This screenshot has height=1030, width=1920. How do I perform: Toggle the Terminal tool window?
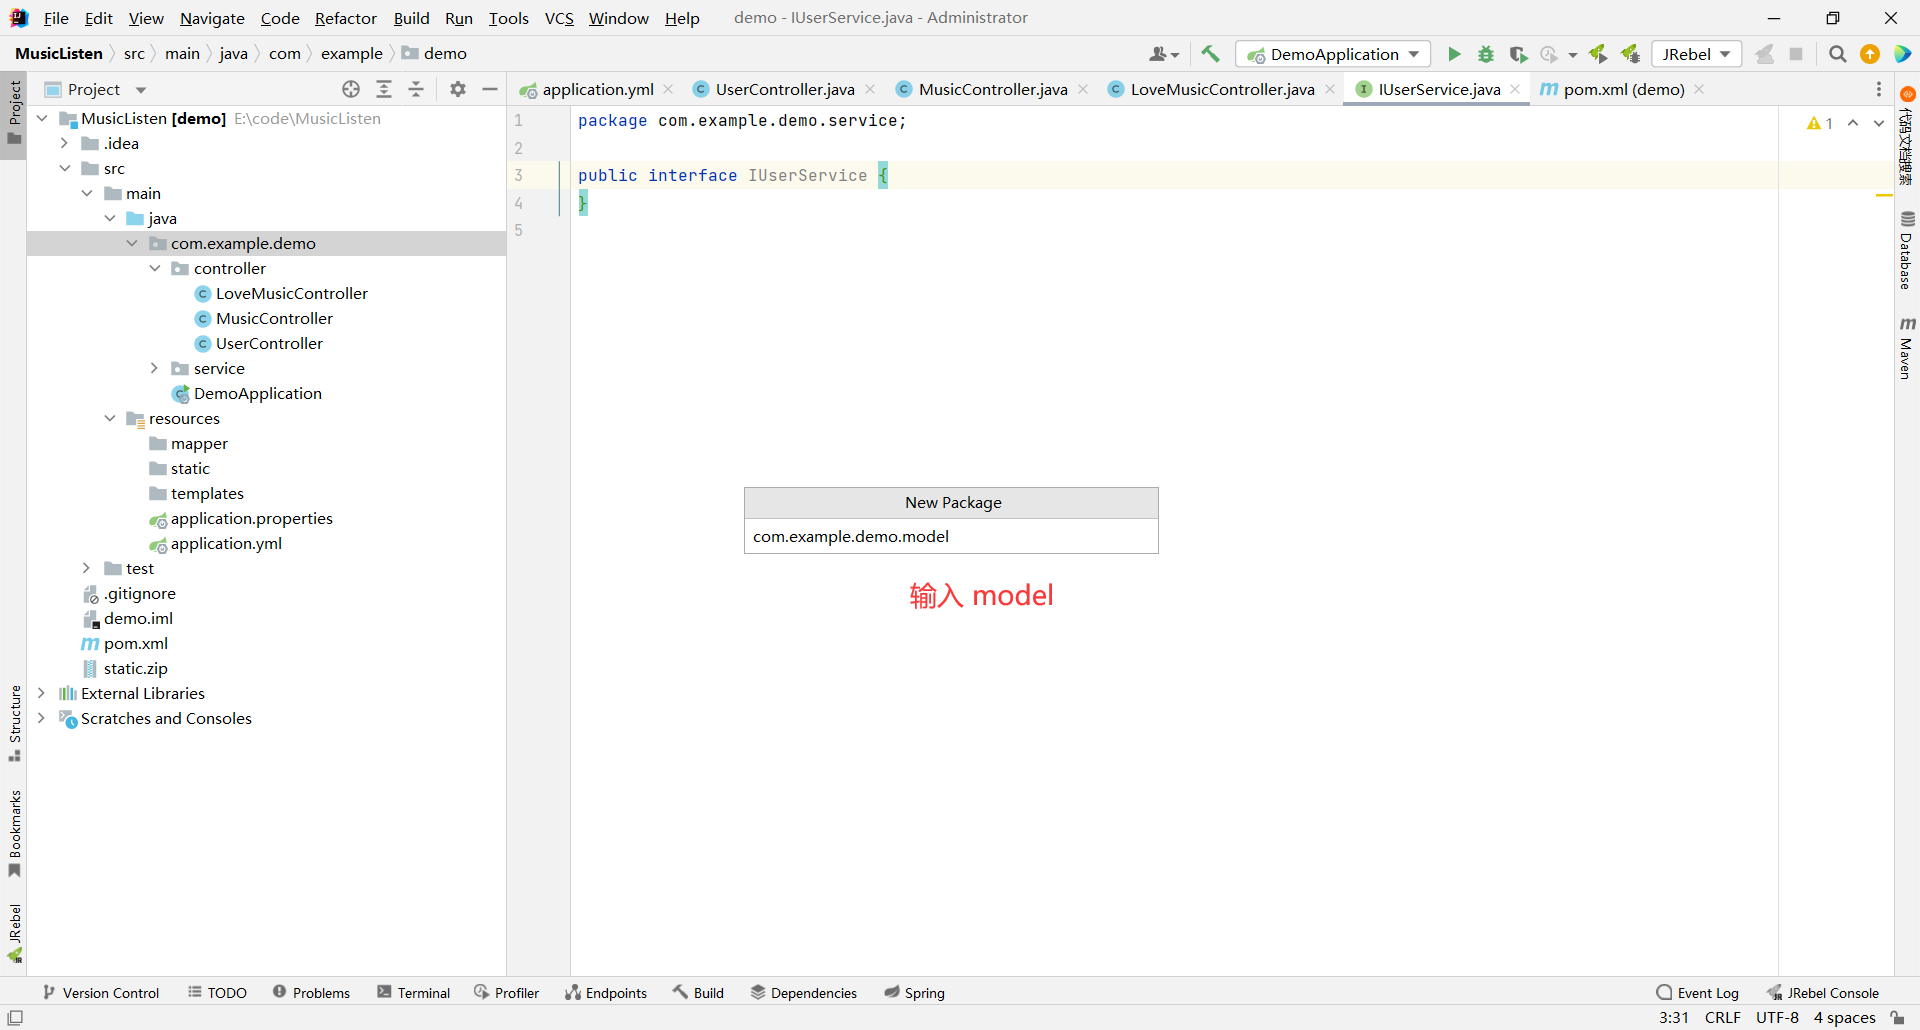(x=414, y=992)
